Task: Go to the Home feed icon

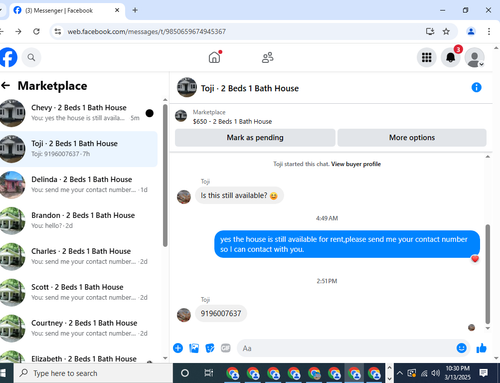Action: click(x=214, y=57)
